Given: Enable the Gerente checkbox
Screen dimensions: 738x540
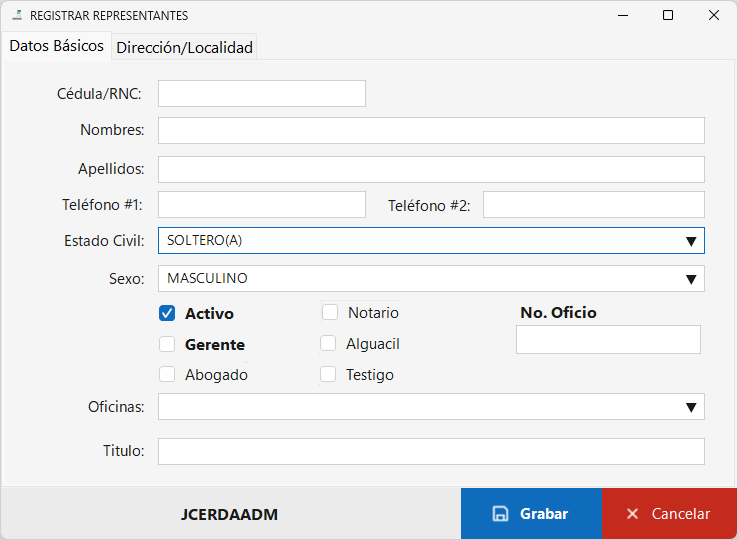Looking at the screenshot, I should coord(167,344).
